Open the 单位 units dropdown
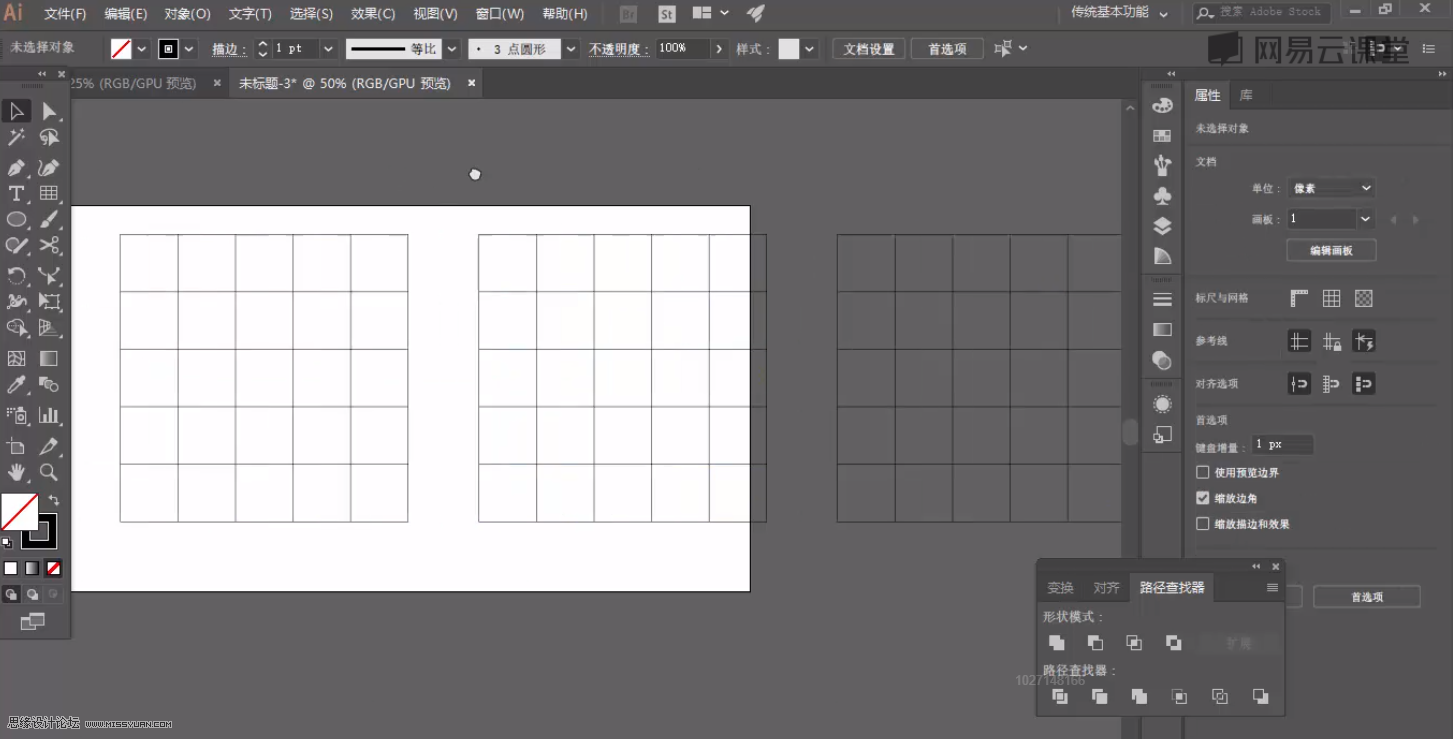The width and height of the screenshot is (1453, 739). 1331,187
